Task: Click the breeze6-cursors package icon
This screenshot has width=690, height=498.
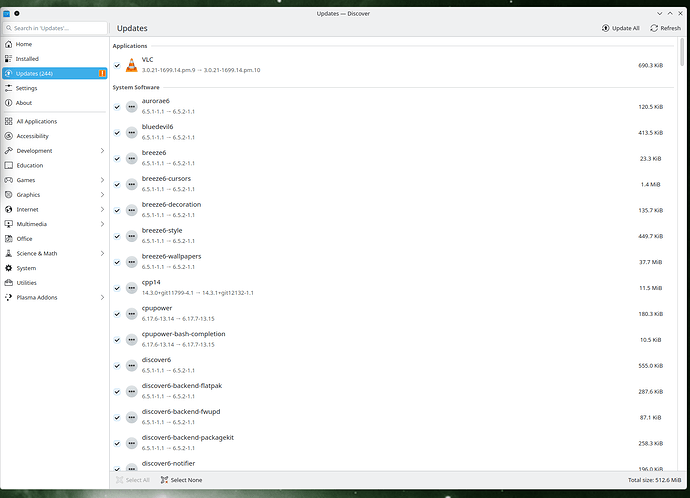Action: [132, 184]
